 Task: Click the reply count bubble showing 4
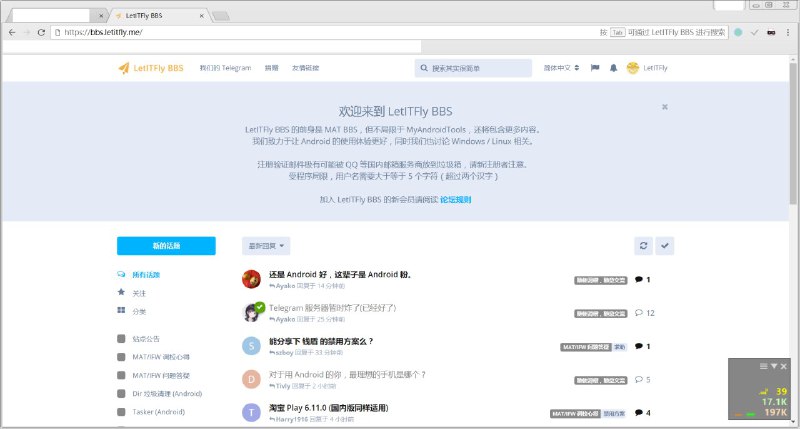point(643,413)
